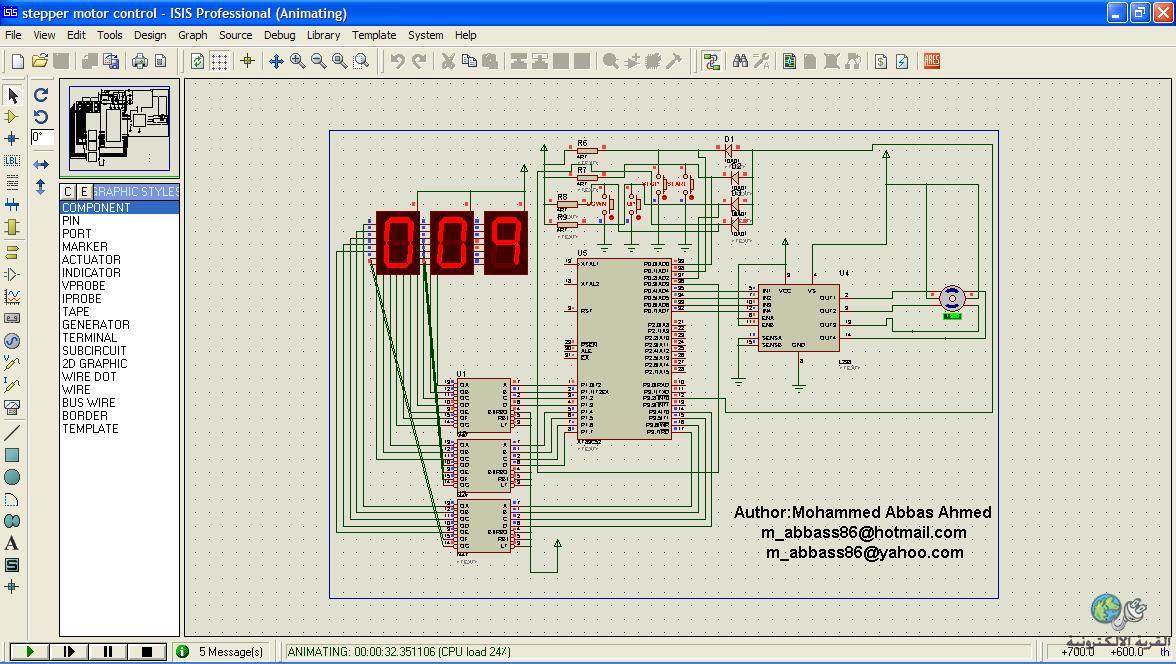Open the Graph menu
This screenshot has width=1176, height=664.
pos(193,35)
